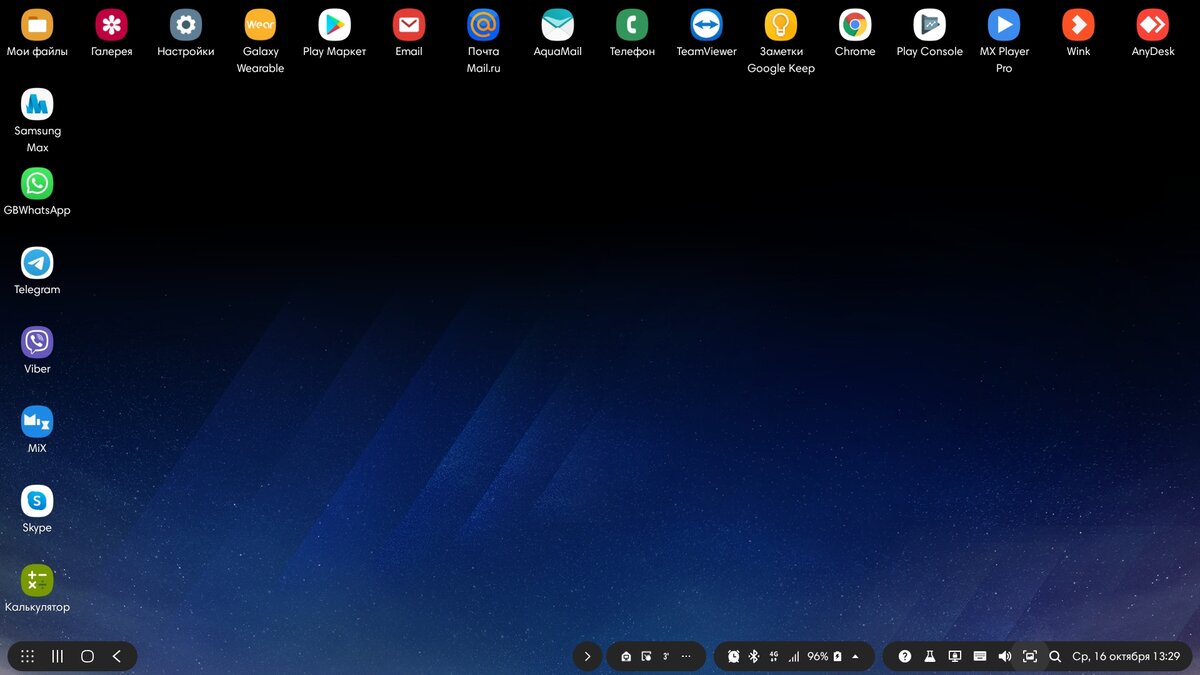Viewport: 1200px width, 675px height.
Task: Expand quick settings panel arrow
Action: pos(855,656)
